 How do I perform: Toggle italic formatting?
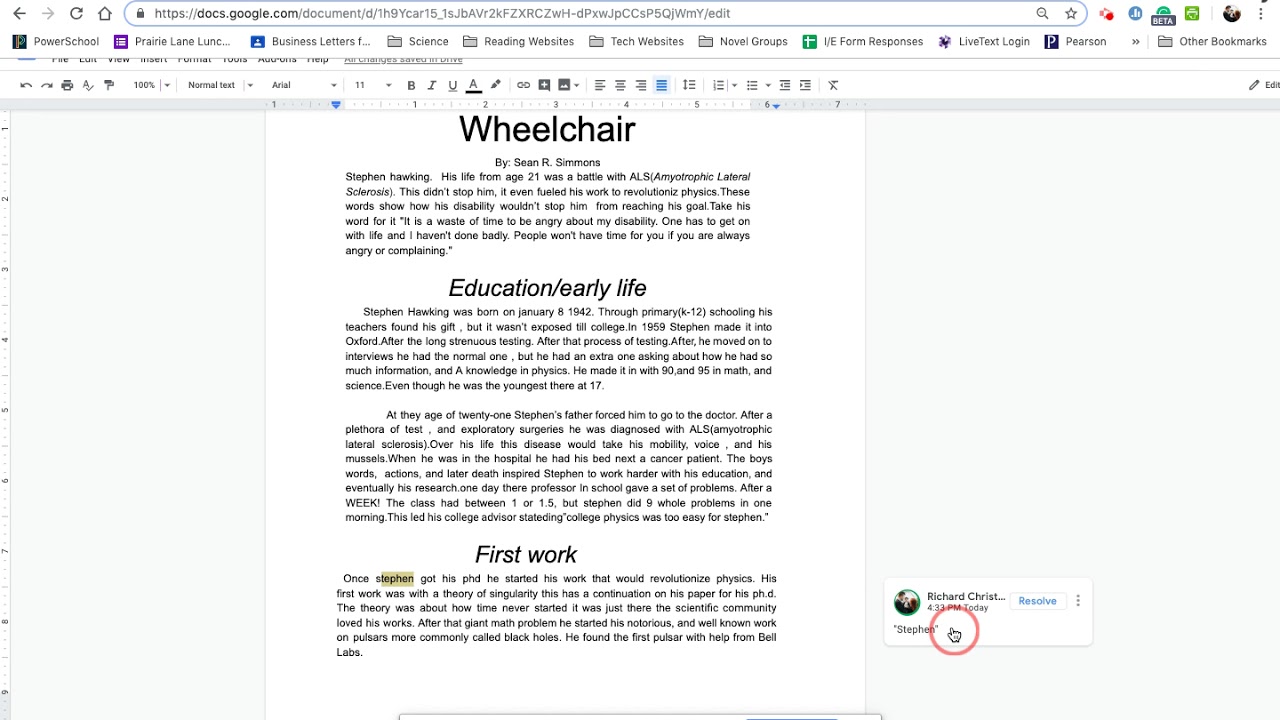(432, 85)
